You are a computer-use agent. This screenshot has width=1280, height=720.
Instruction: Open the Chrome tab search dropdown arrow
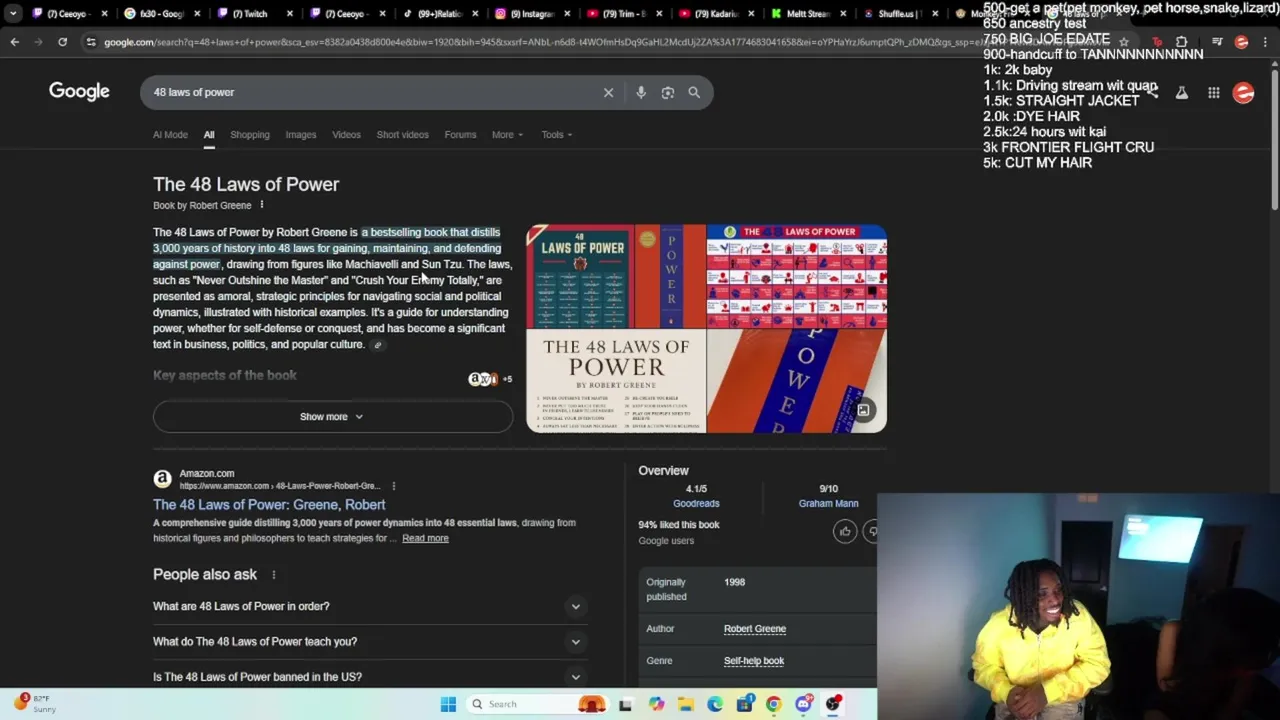coord(13,14)
